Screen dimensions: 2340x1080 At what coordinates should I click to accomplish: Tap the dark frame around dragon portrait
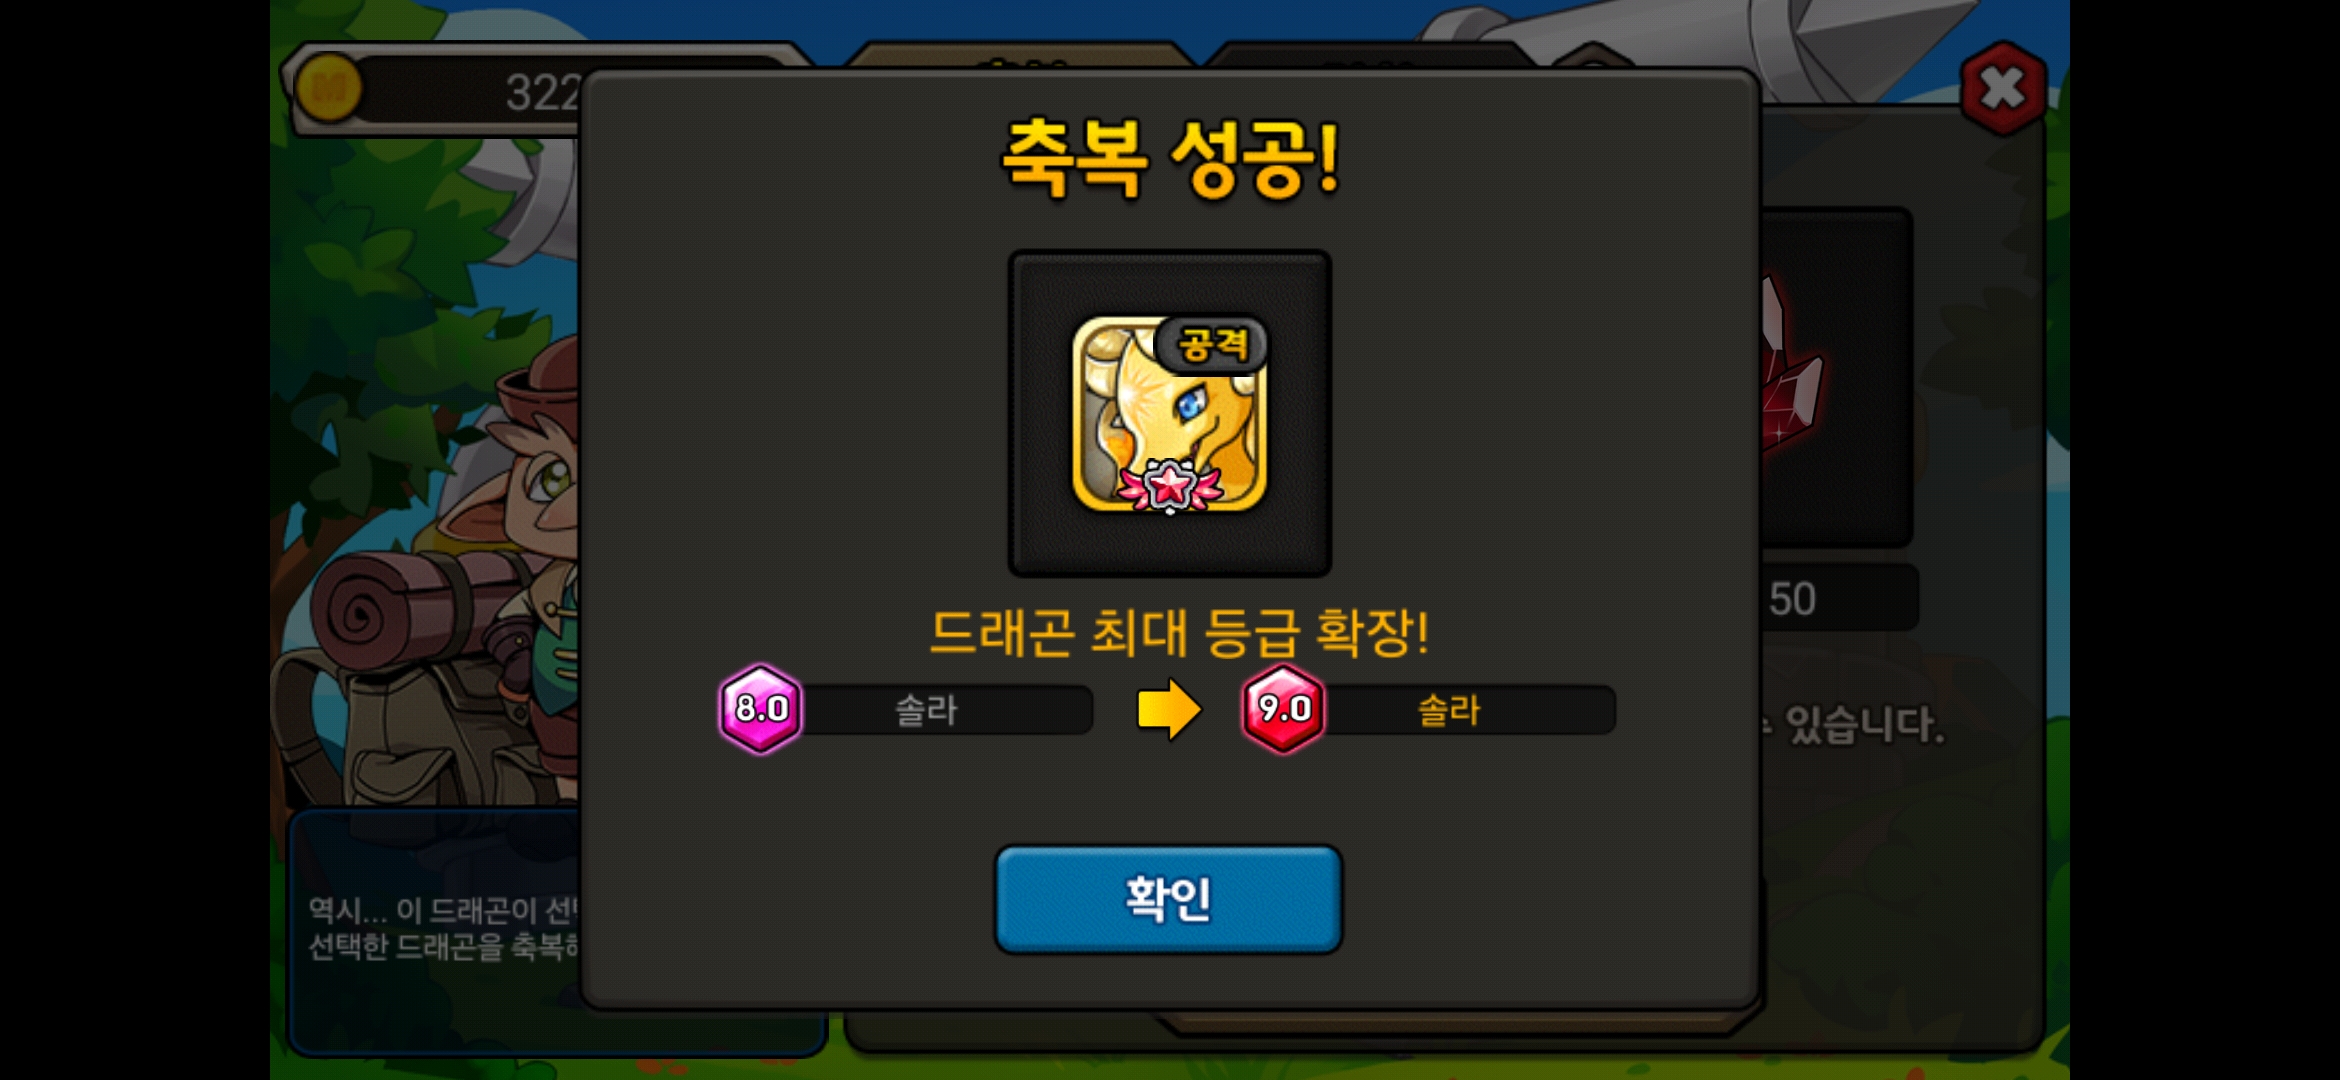pos(1169,413)
